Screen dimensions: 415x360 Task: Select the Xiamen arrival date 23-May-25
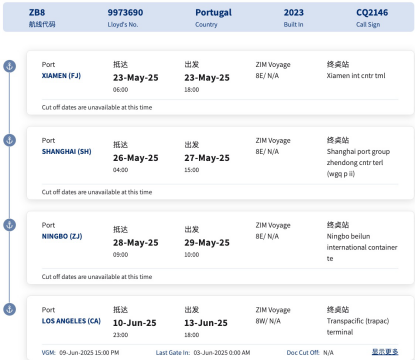[136, 78]
